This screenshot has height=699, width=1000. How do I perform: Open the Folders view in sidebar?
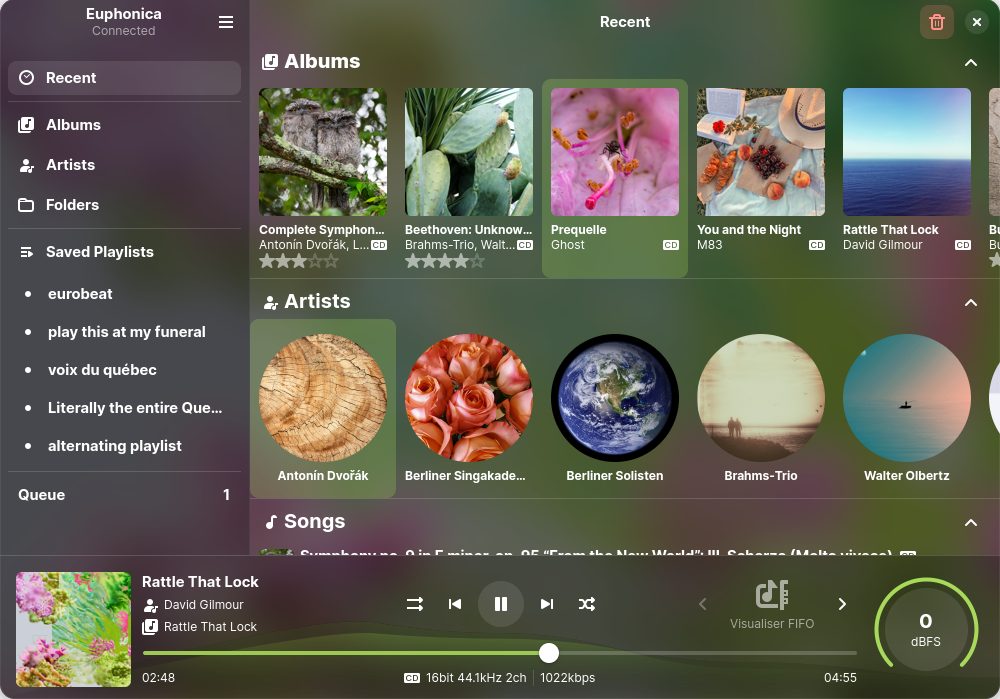tap(124, 205)
